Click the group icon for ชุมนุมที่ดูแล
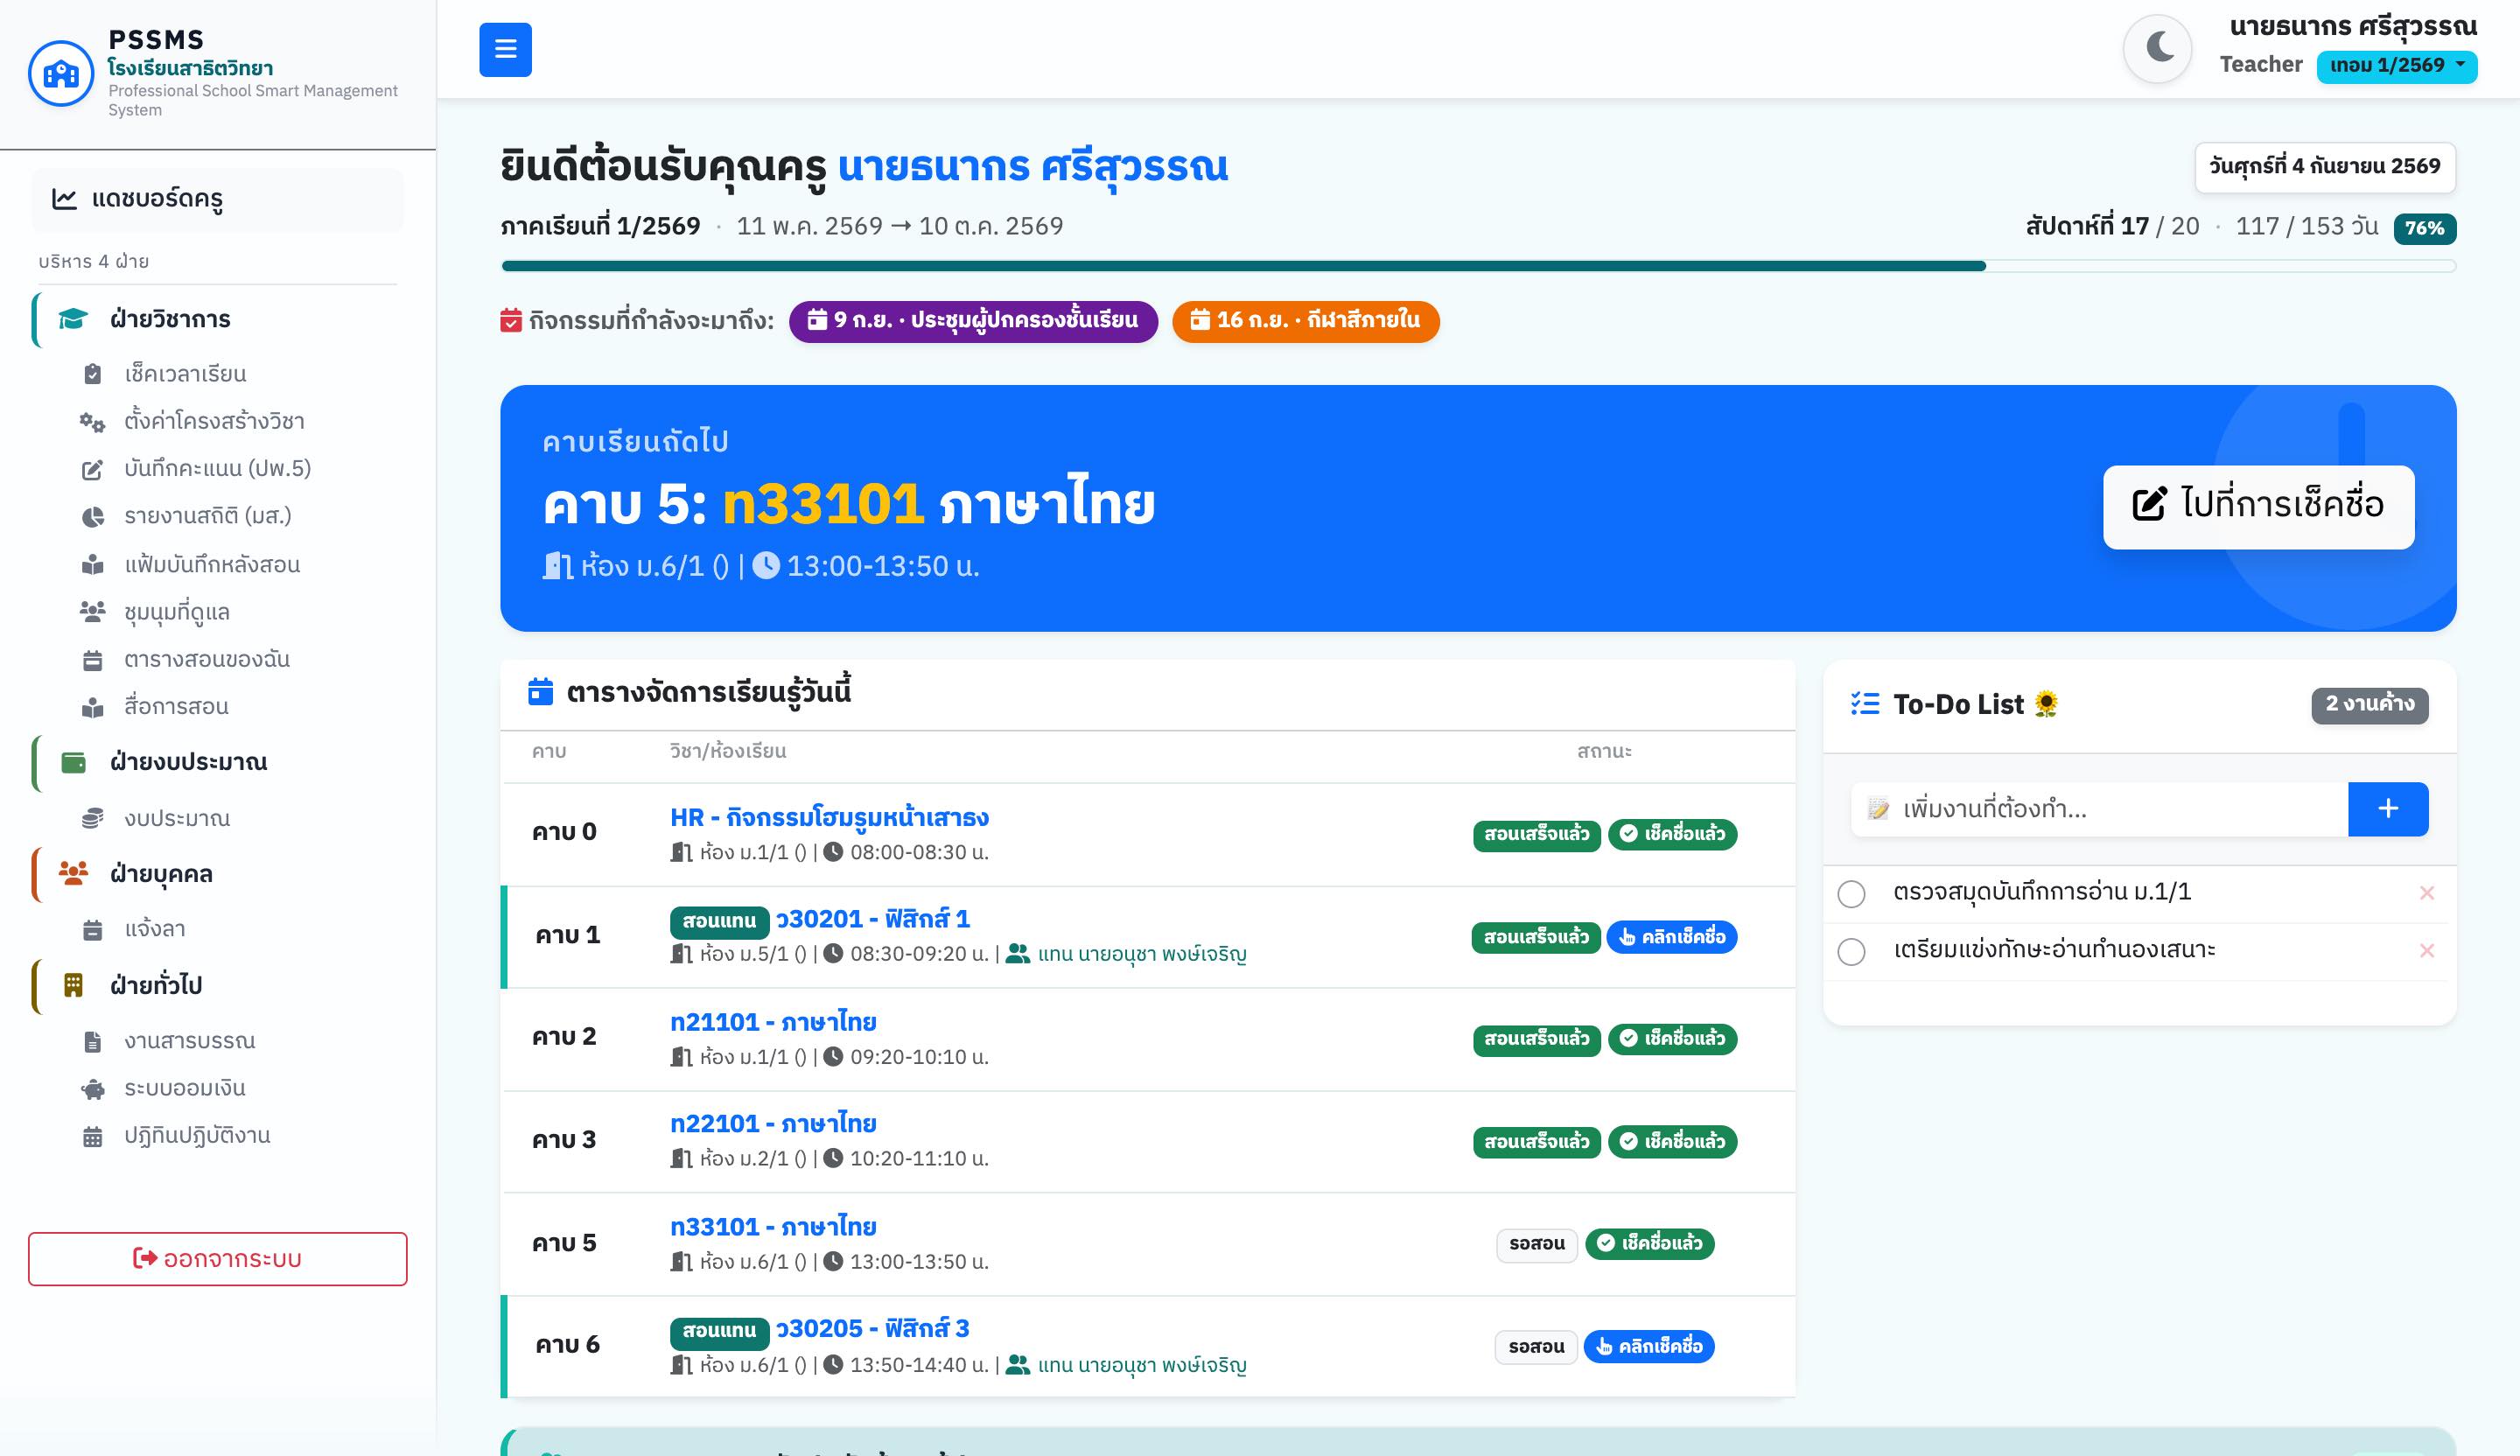 pyautogui.click(x=92, y=611)
